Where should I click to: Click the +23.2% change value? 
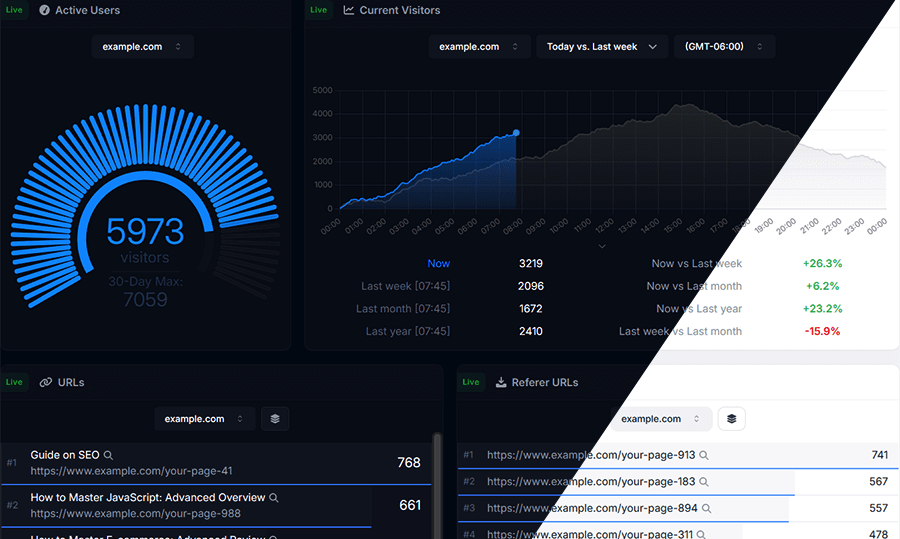[823, 309]
